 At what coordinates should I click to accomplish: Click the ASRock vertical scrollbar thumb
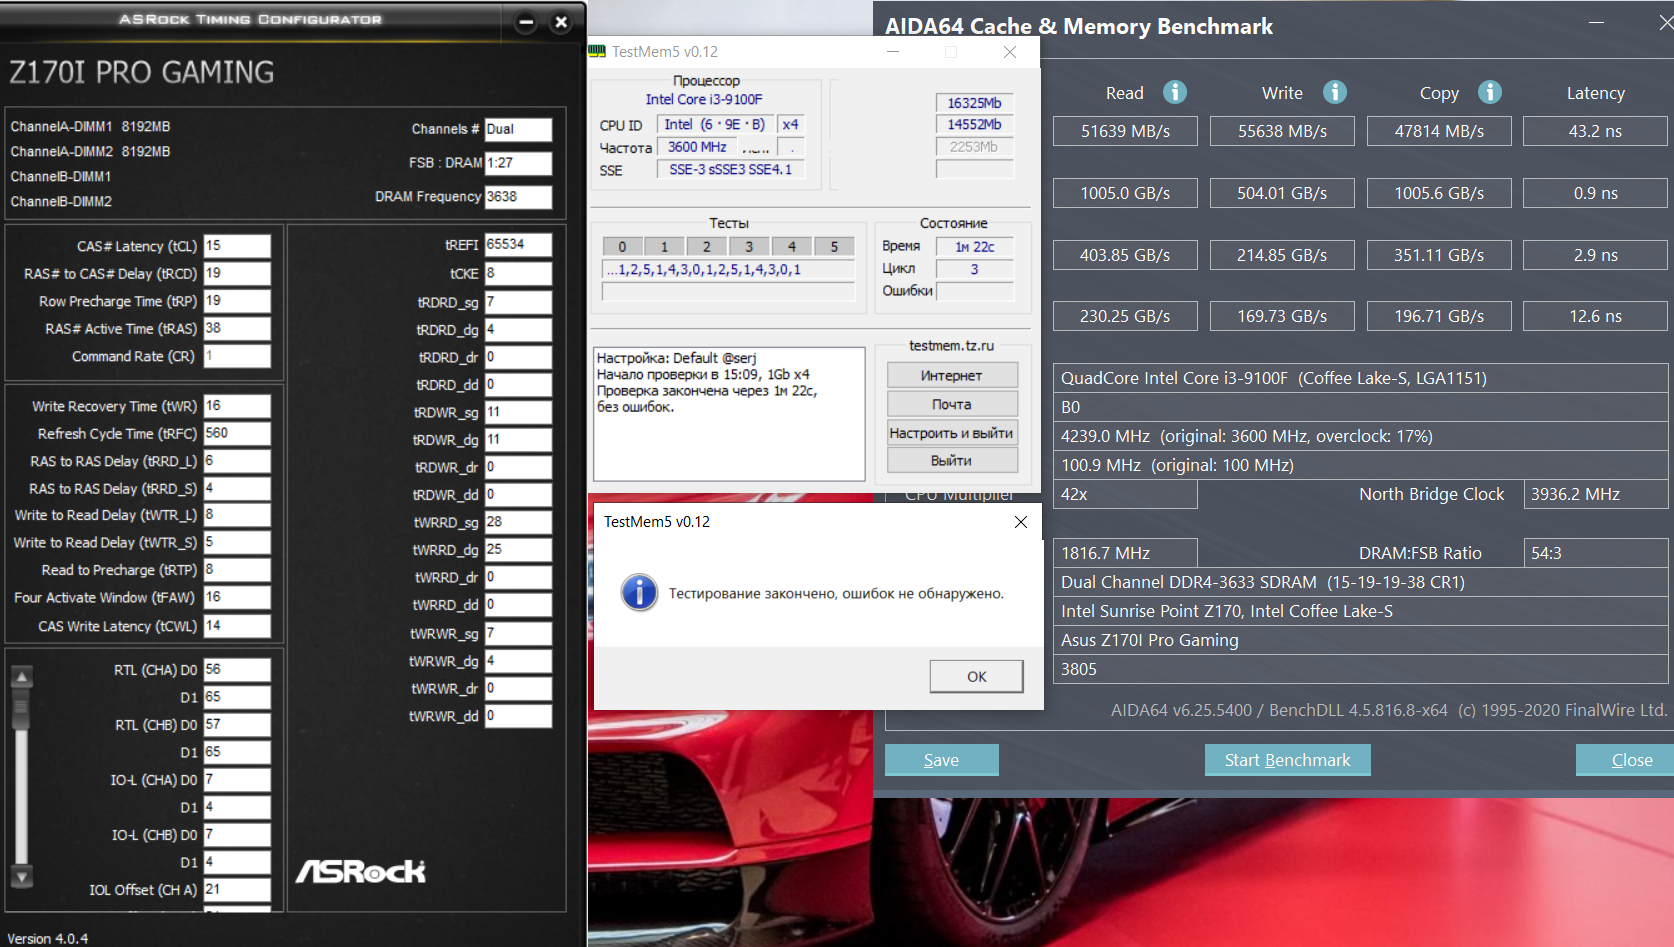21,709
